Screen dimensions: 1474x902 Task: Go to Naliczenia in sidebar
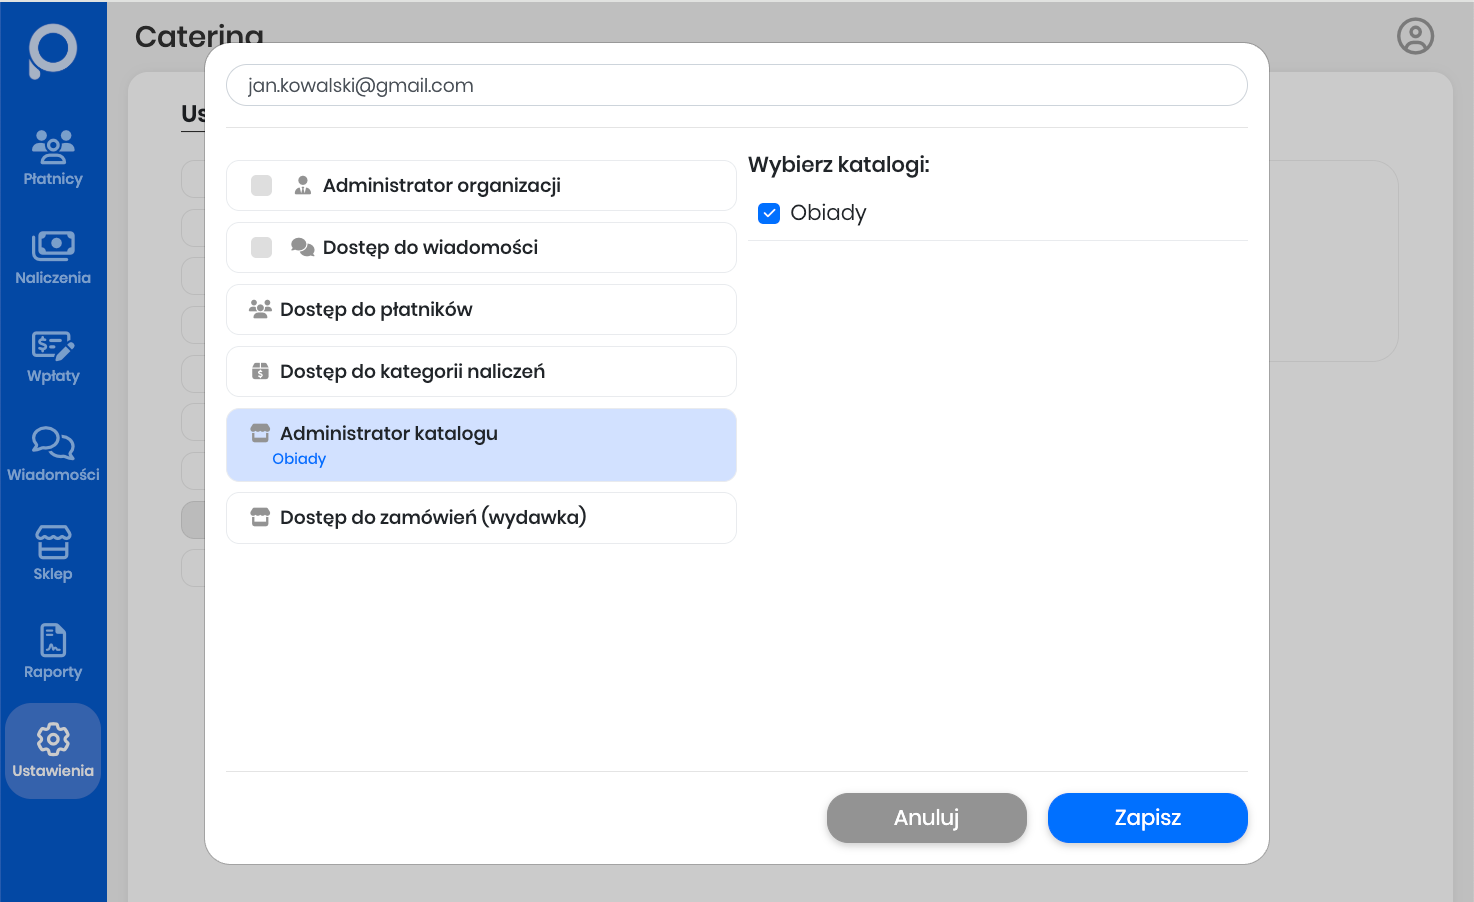(x=53, y=258)
